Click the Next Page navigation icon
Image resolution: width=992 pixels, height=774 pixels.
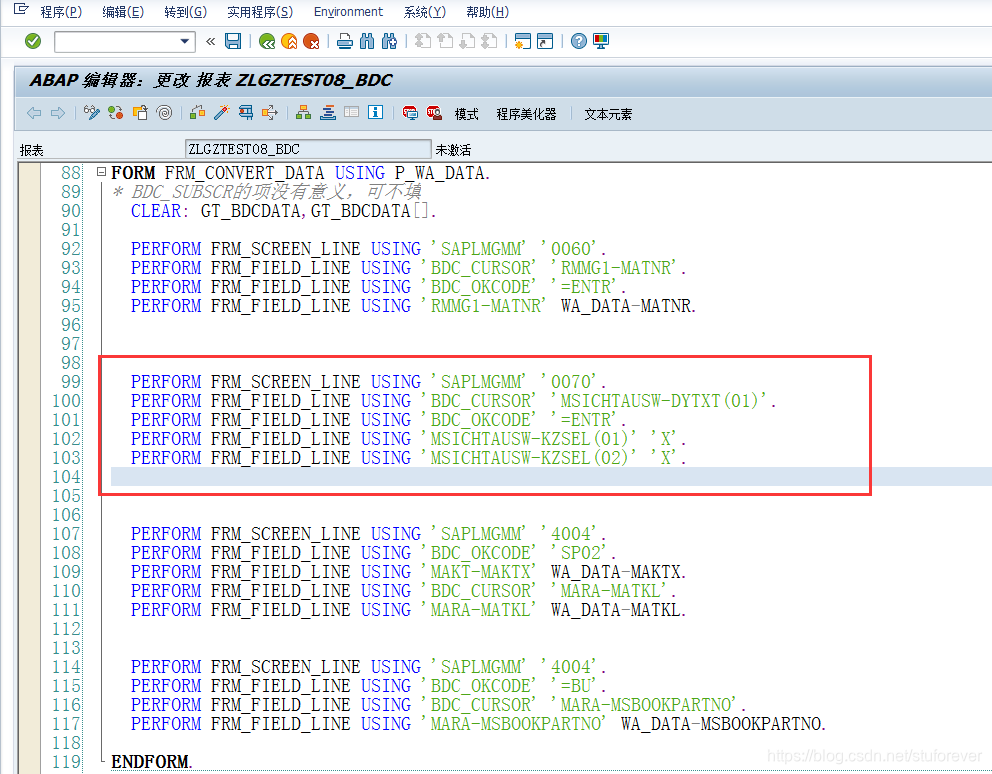point(468,42)
